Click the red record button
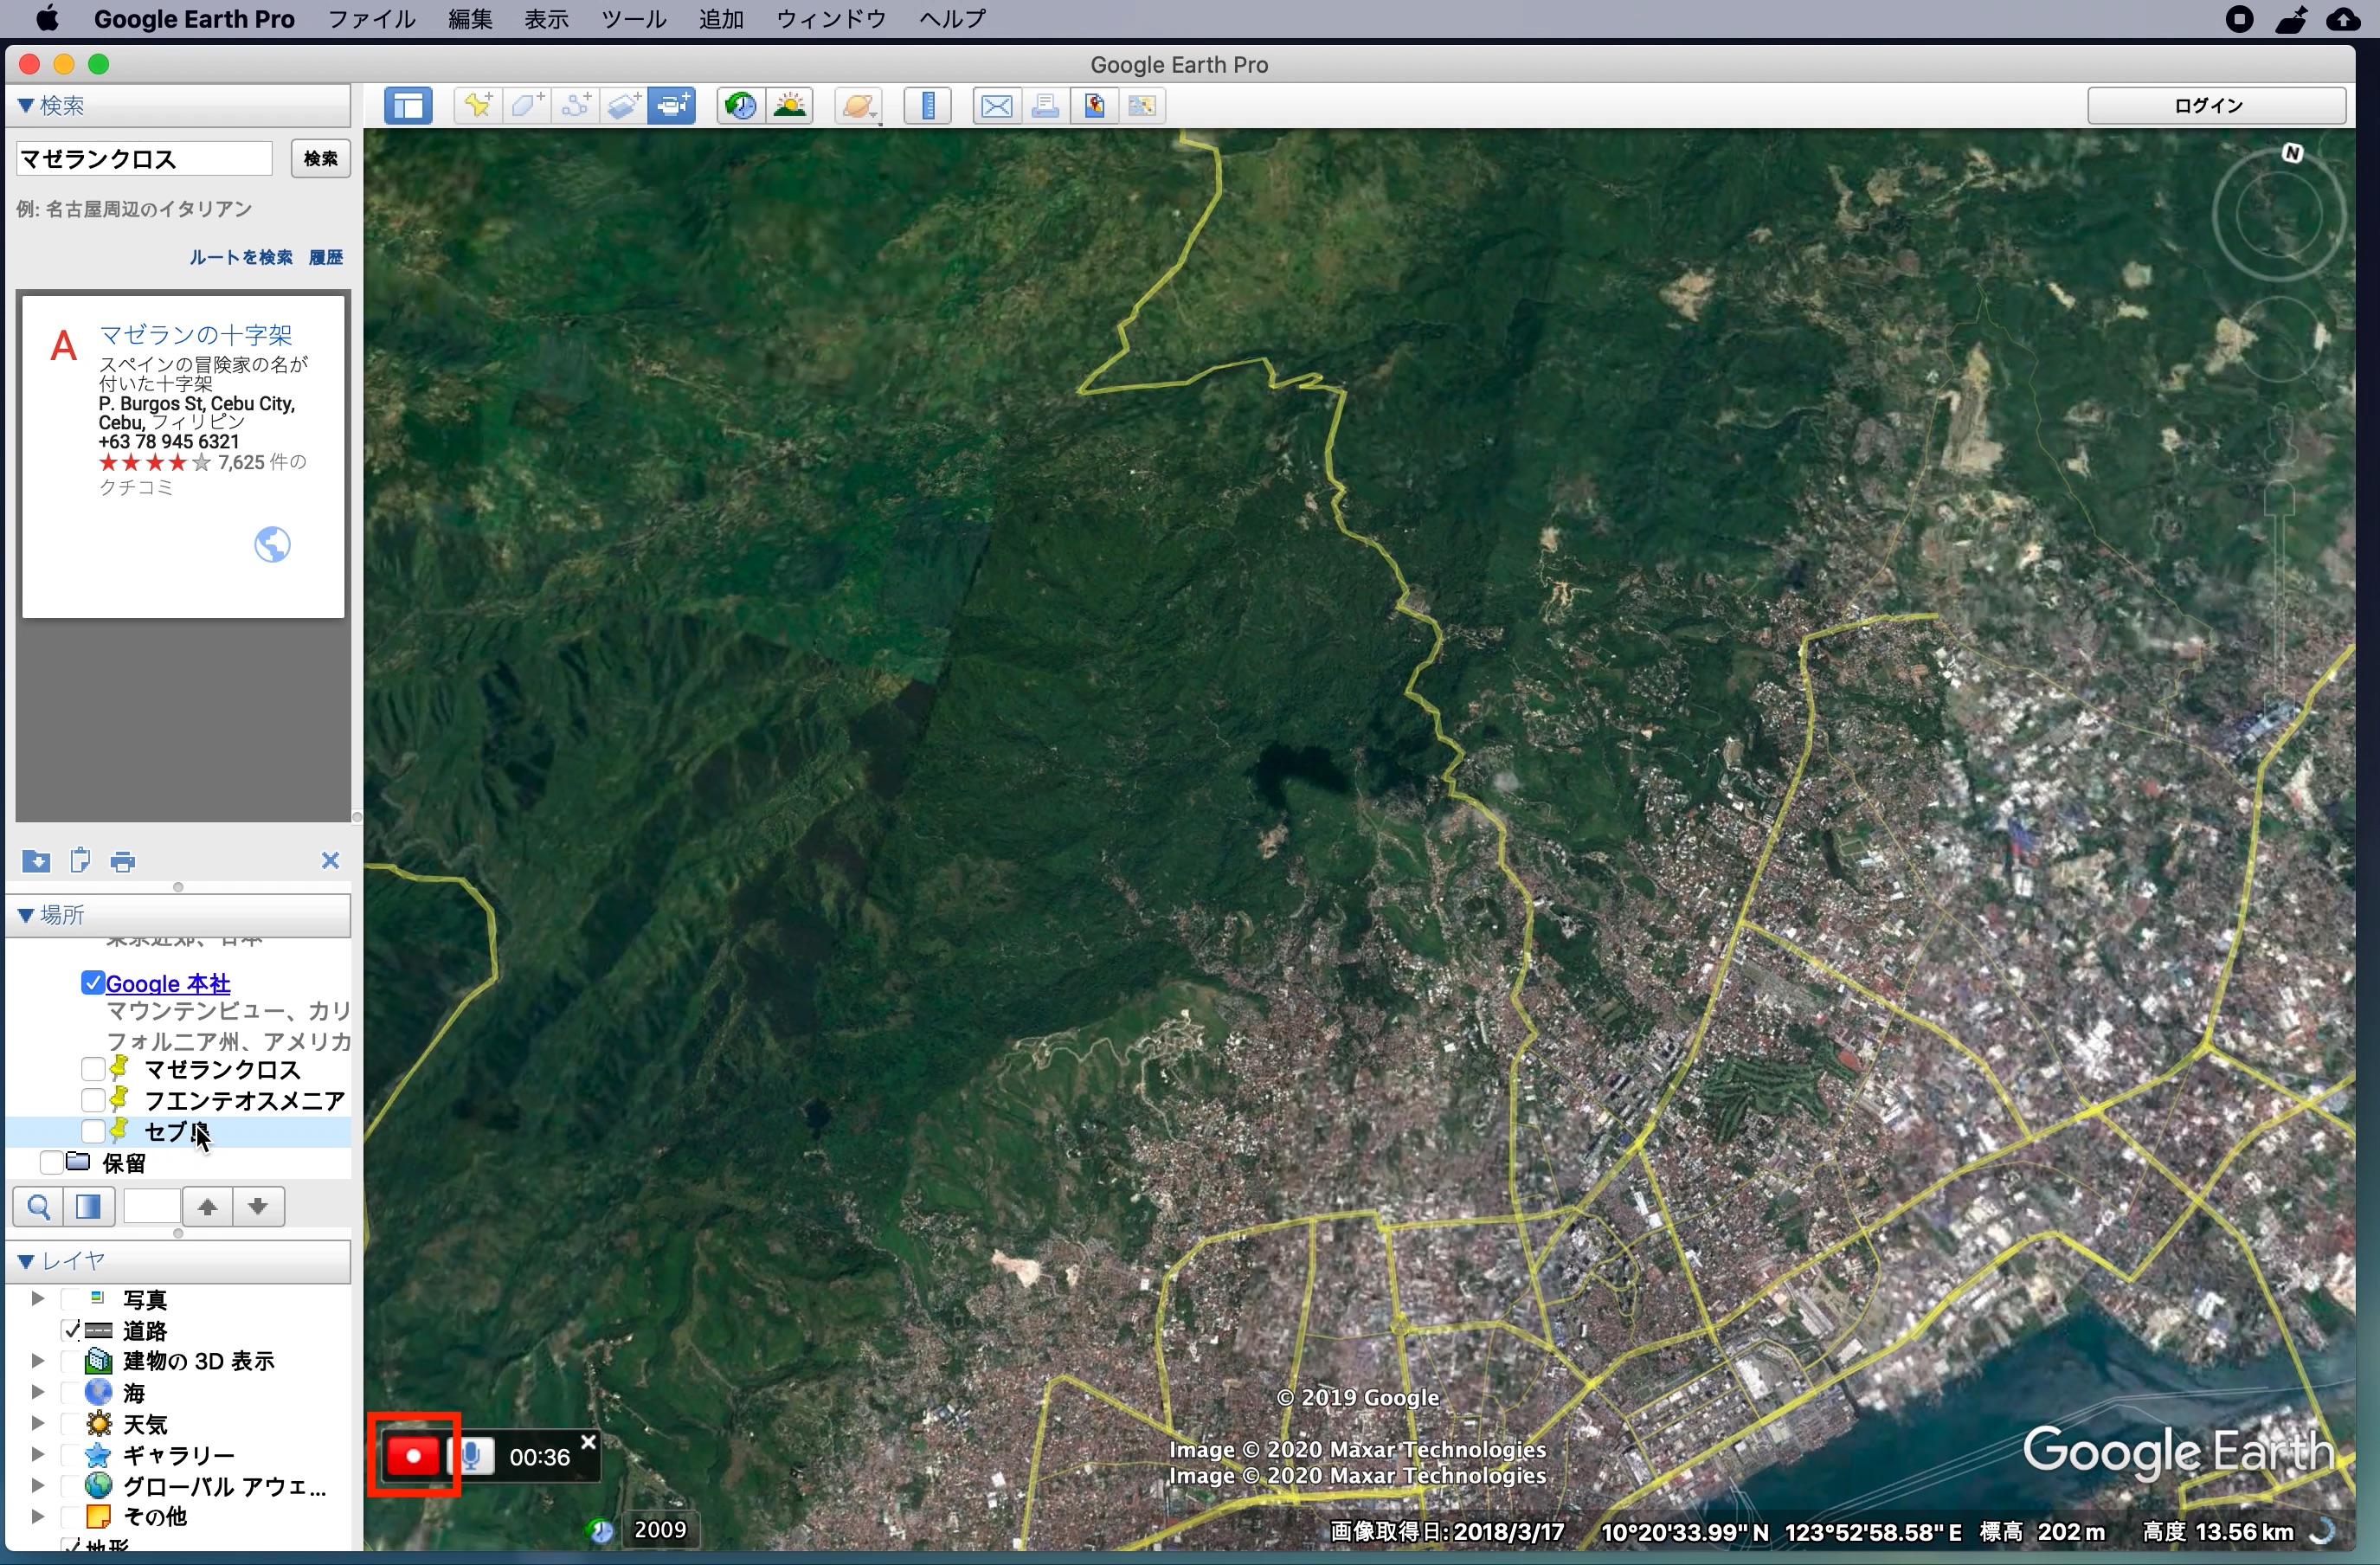 tap(413, 1456)
